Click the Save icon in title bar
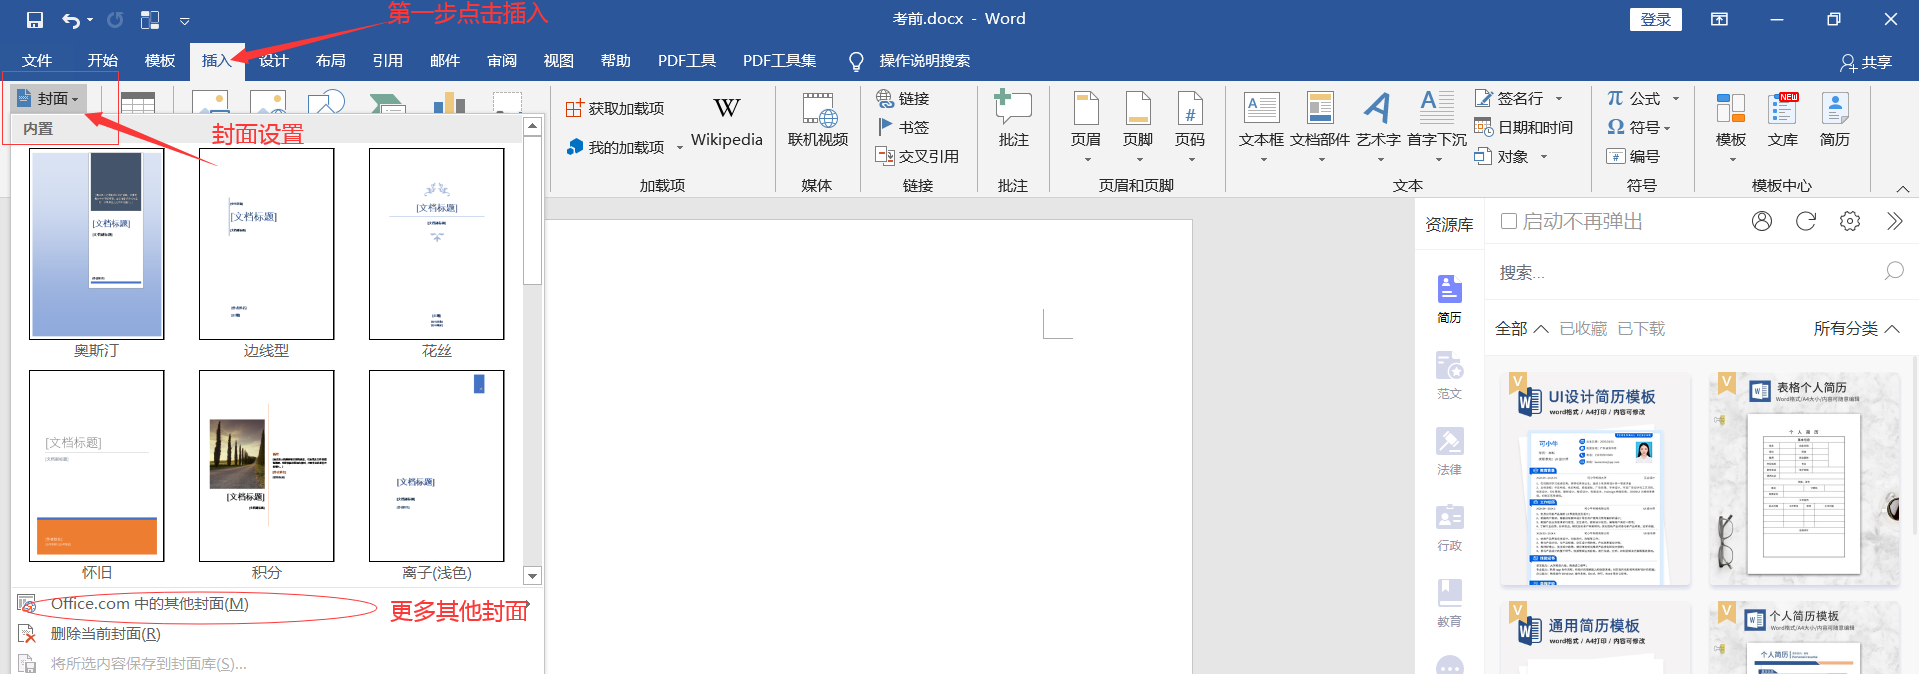 coord(35,20)
